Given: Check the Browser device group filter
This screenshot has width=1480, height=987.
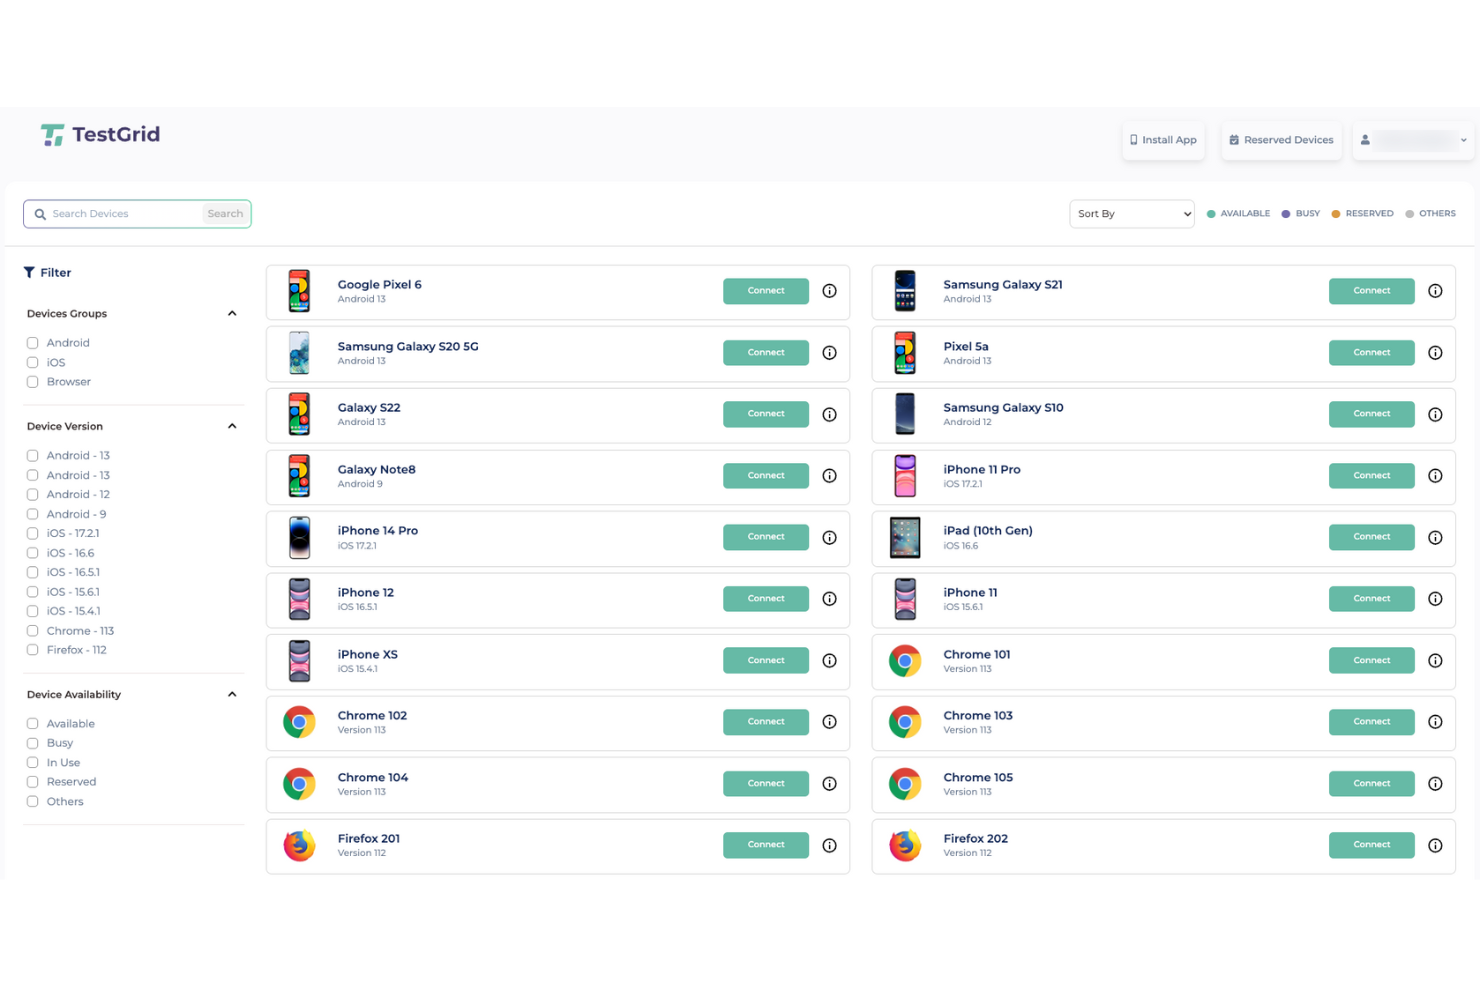Looking at the screenshot, I should 32,382.
